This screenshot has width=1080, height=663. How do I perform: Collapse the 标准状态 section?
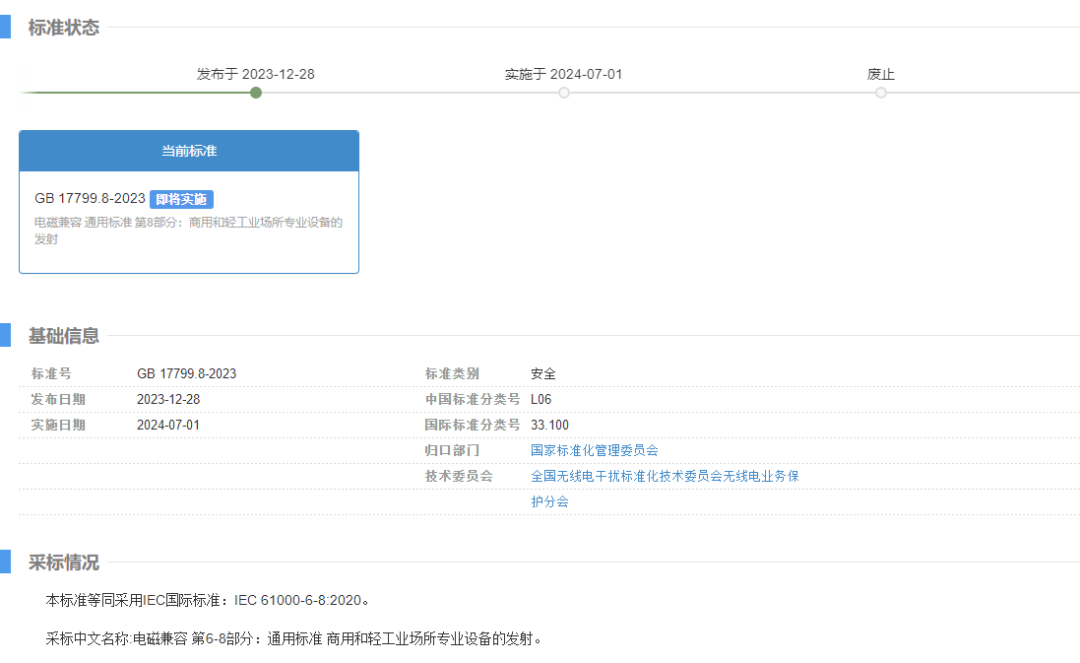(x=62, y=28)
